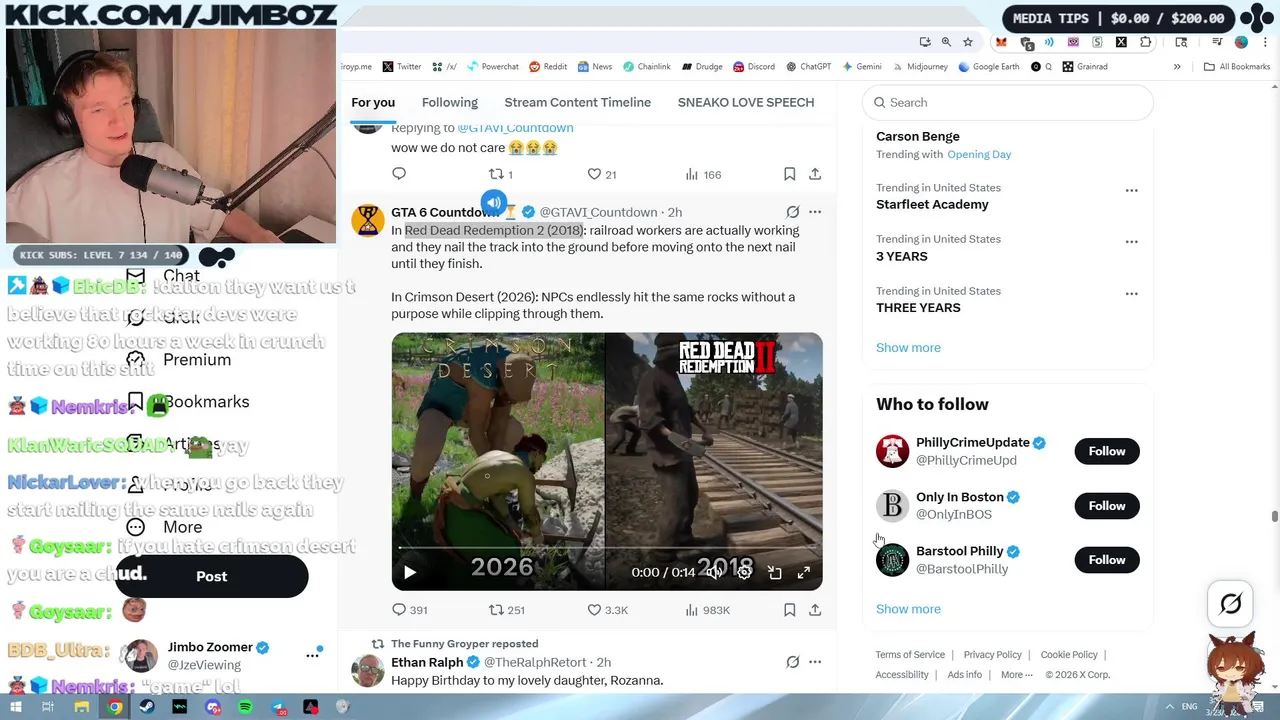Open Premium in sidebar
The image size is (1280, 720).
pos(179,360)
